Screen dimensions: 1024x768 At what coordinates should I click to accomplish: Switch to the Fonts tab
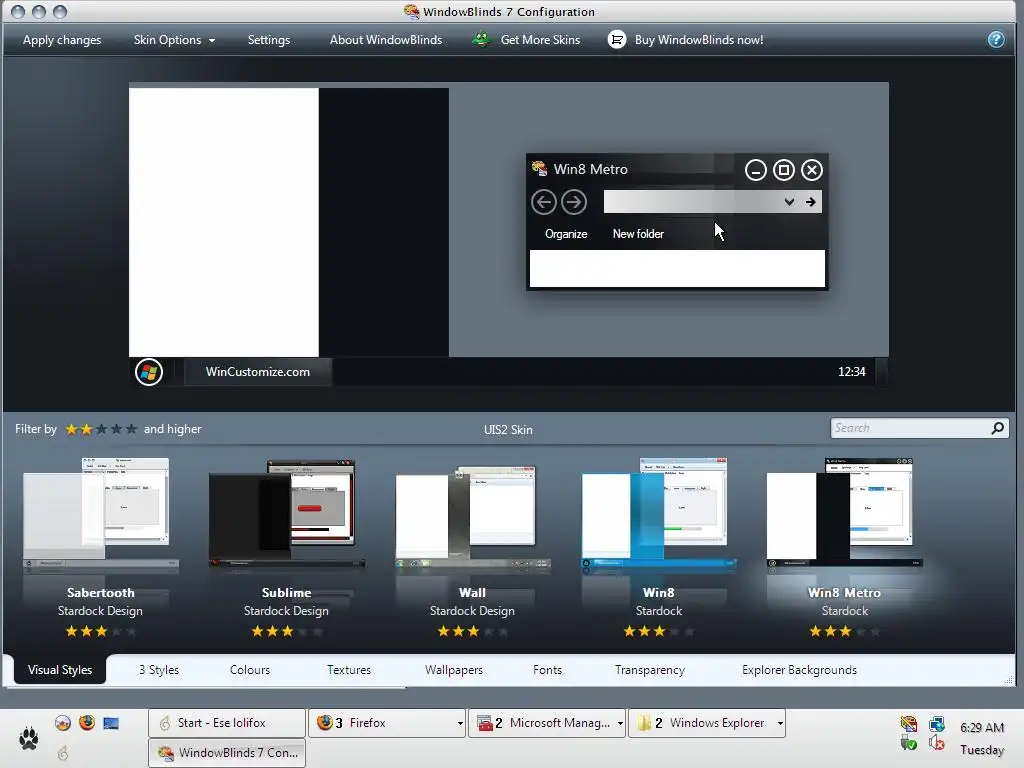[x=547, y=669]
